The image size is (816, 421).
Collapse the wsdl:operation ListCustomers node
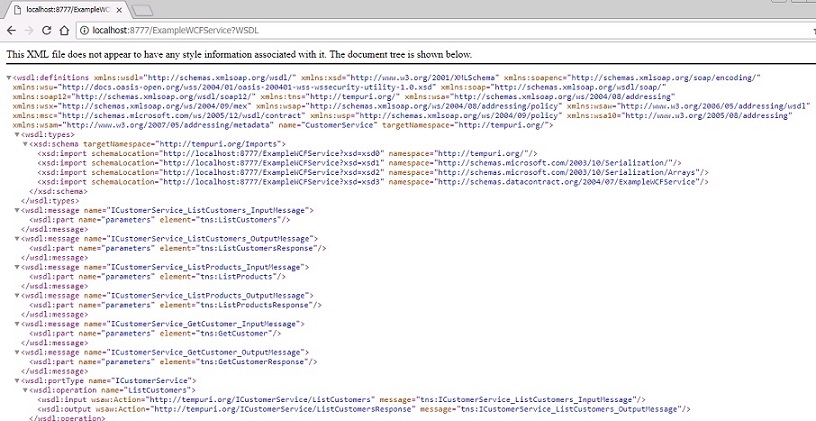point(25,390)
